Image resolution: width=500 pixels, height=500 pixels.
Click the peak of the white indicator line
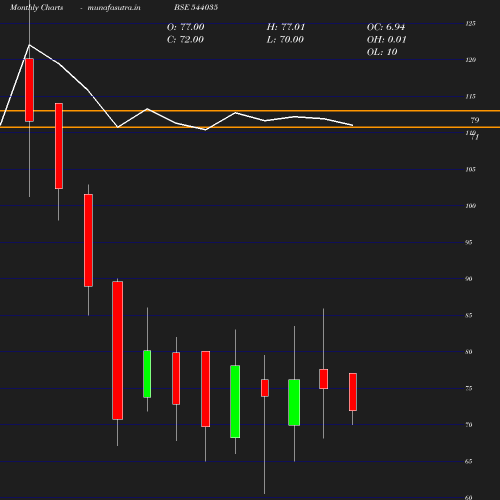(29, 45)
